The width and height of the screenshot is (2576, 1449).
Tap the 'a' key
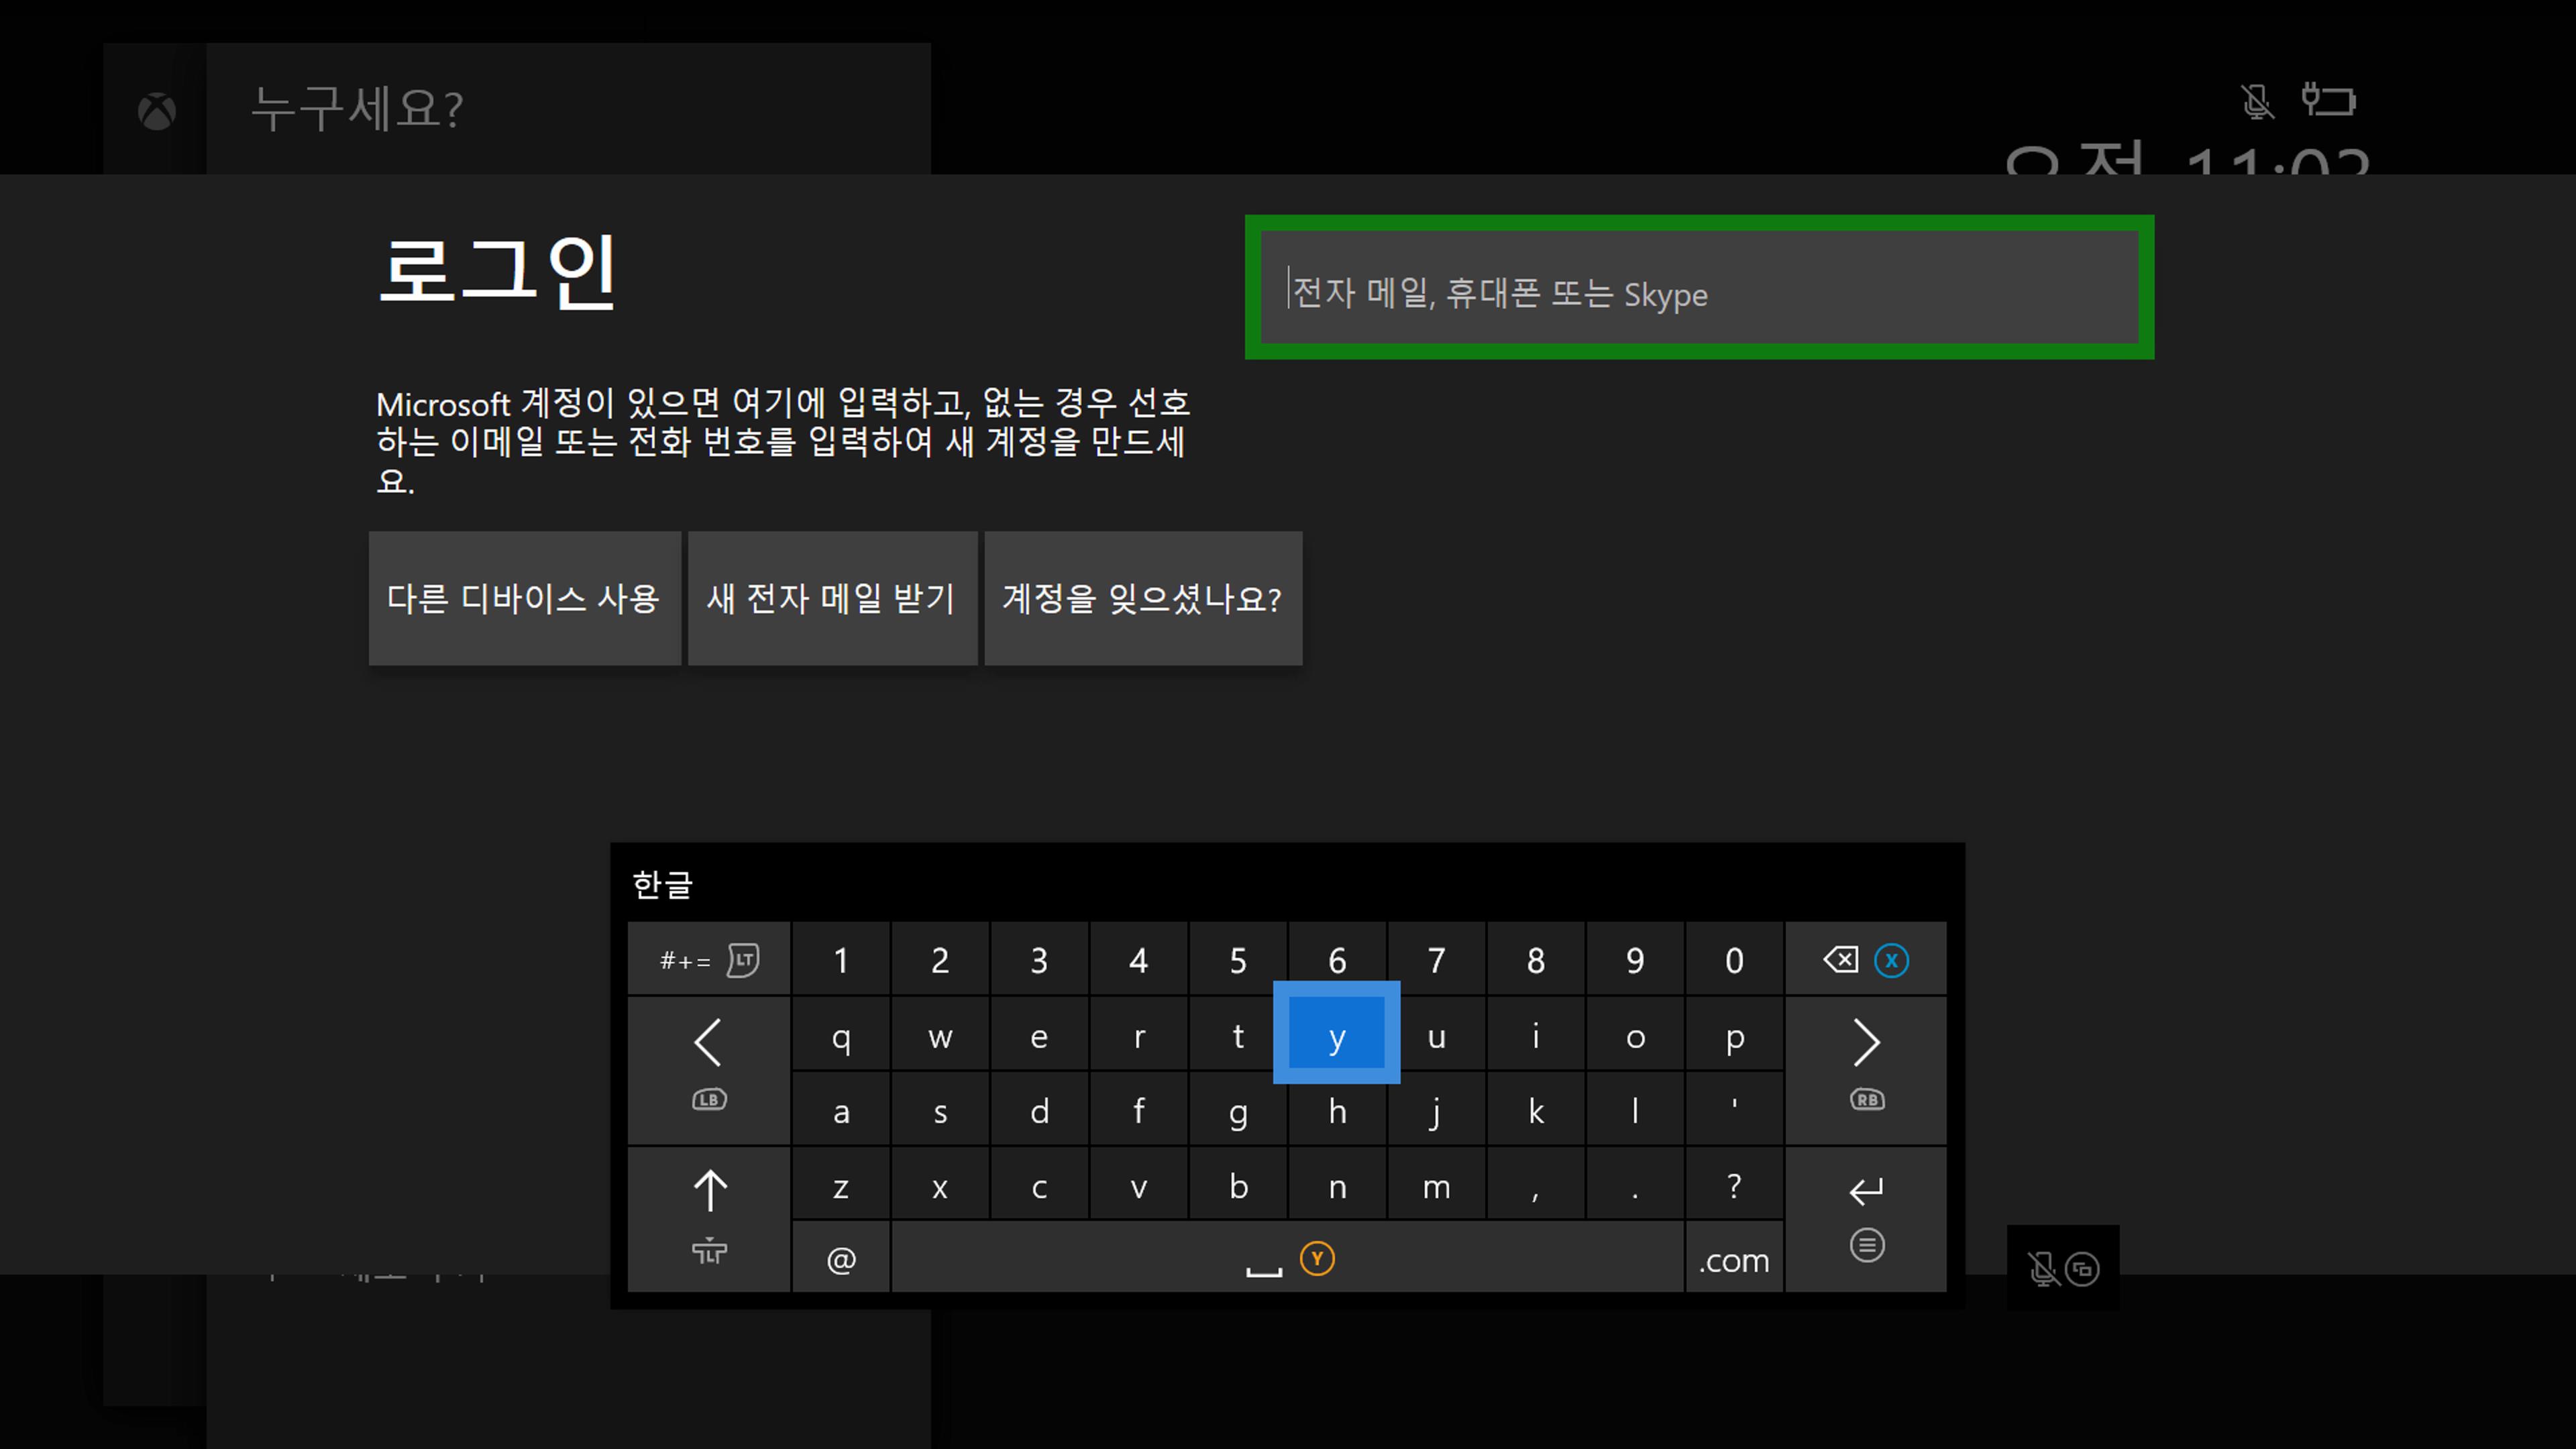841,1109
